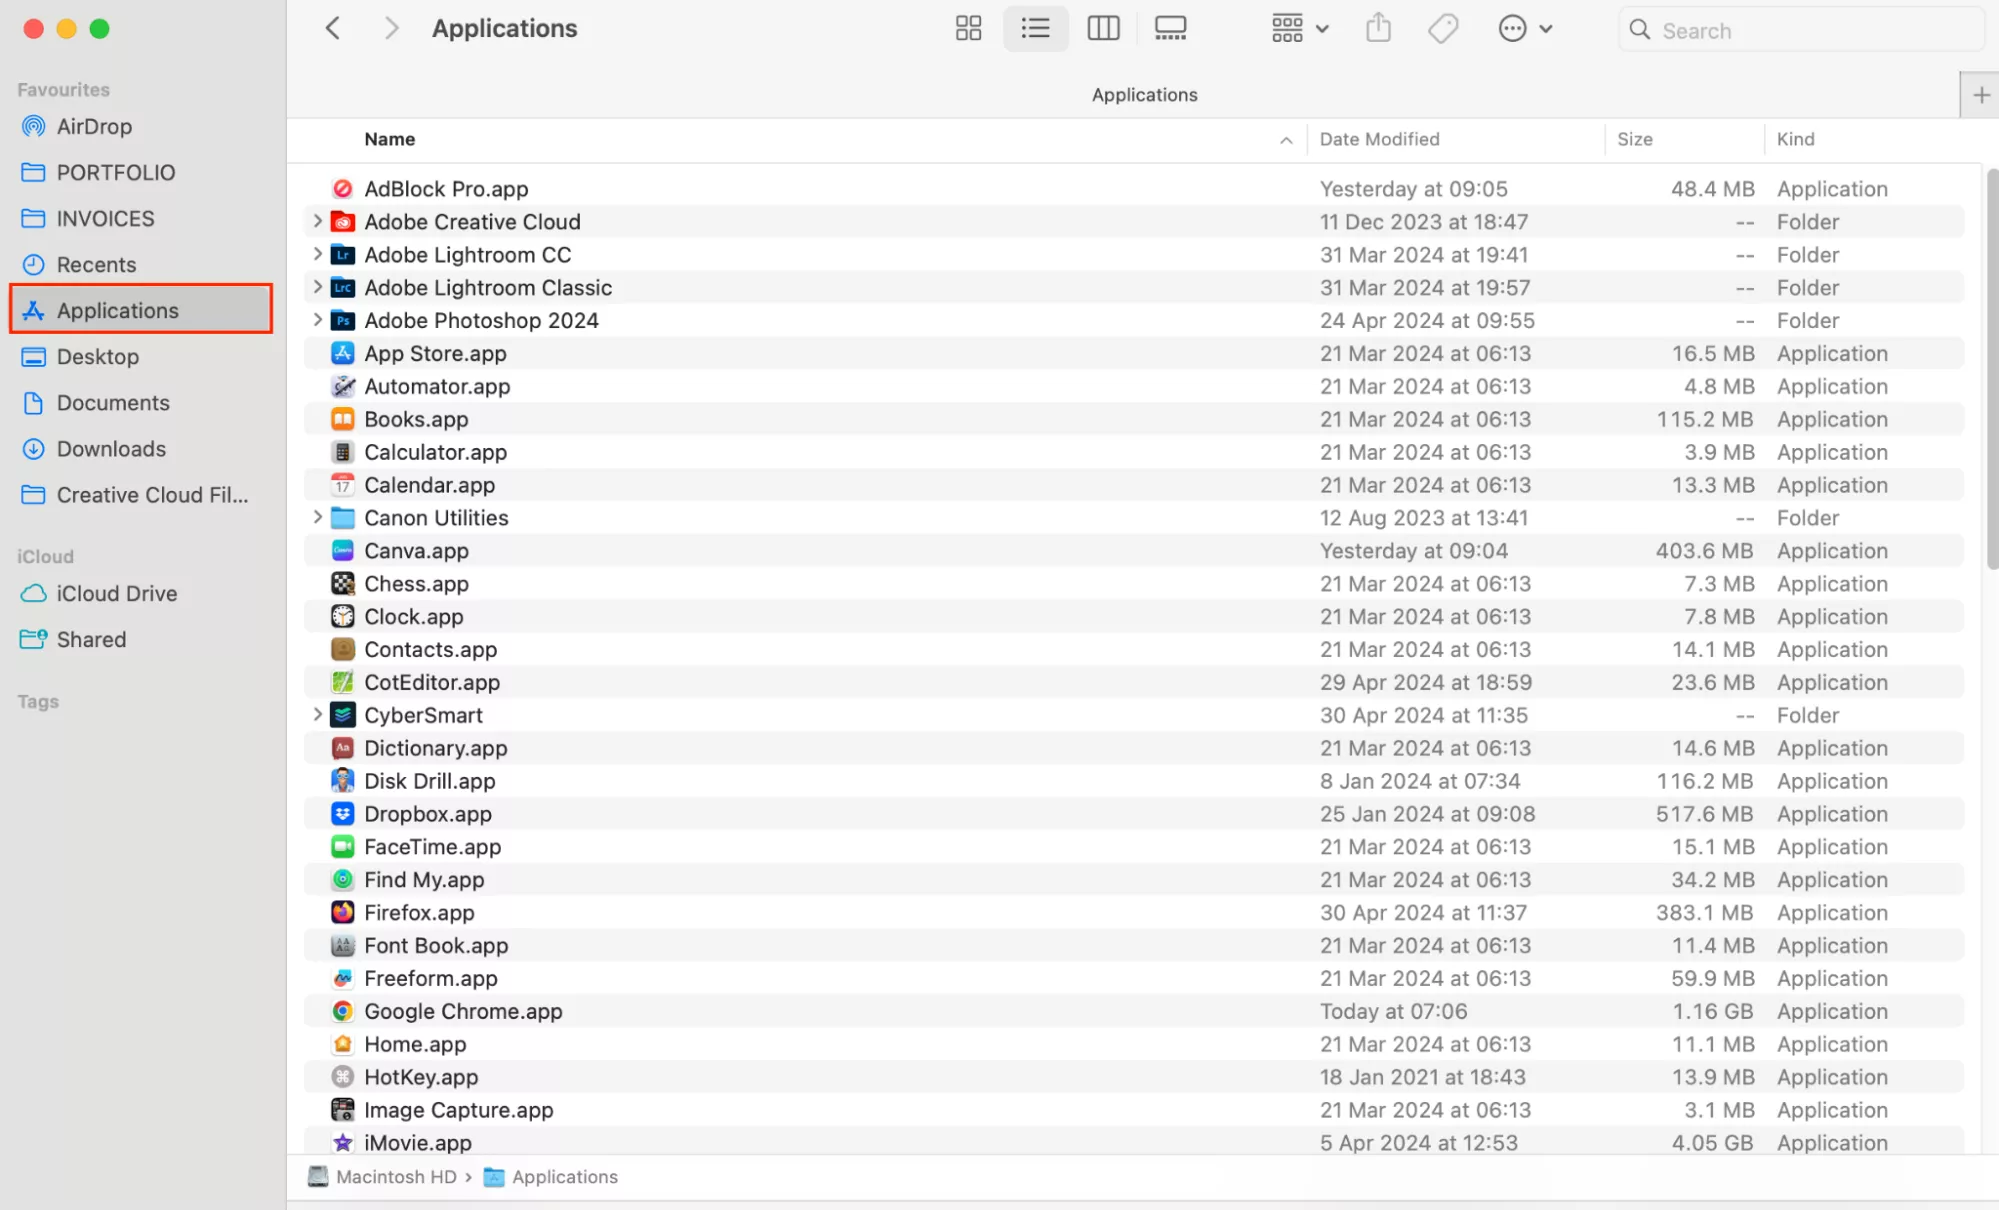Go back using the back arrow
The width and height of the screenshot is (1999, 1211).
[x=333, y=28]
